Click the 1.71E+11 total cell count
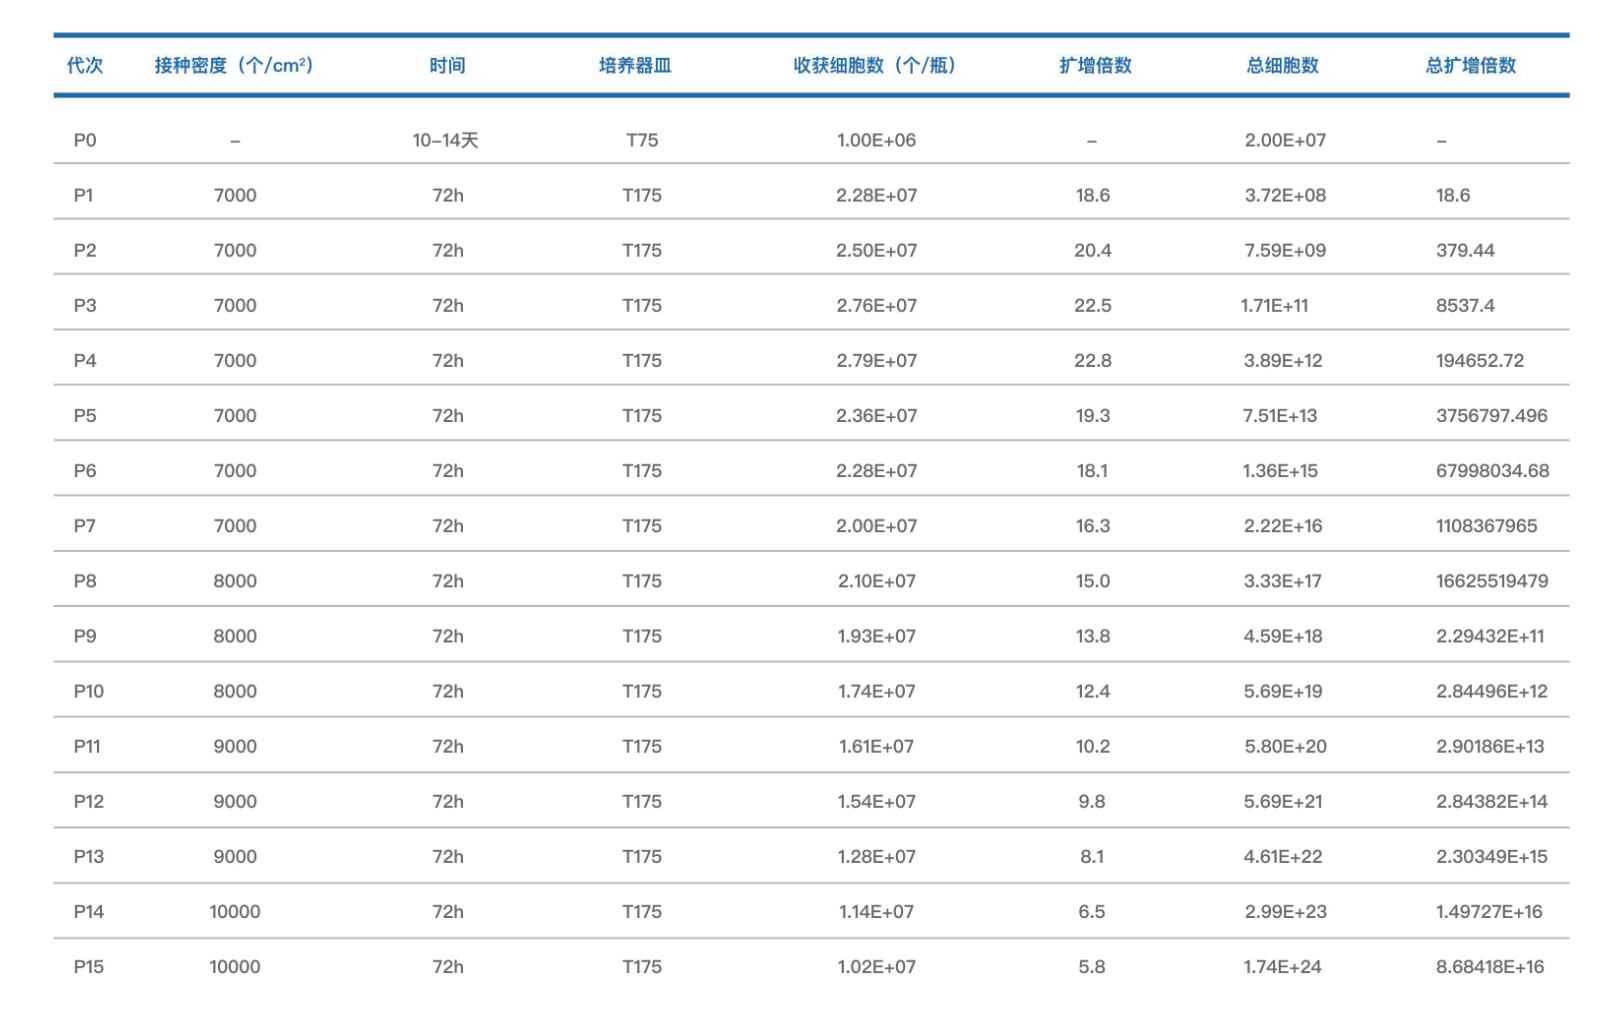The image size is (1603, 1023). pos(1274,306)
